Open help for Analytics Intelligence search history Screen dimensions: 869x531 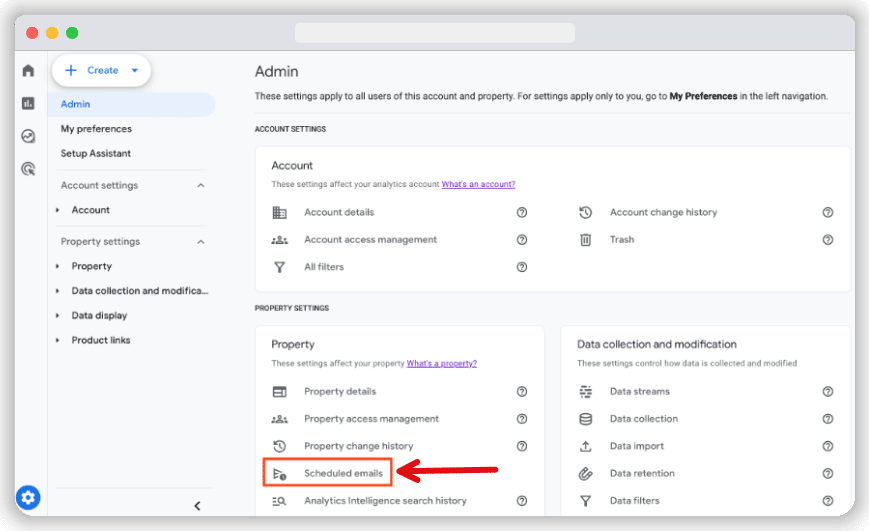point(522,501)
